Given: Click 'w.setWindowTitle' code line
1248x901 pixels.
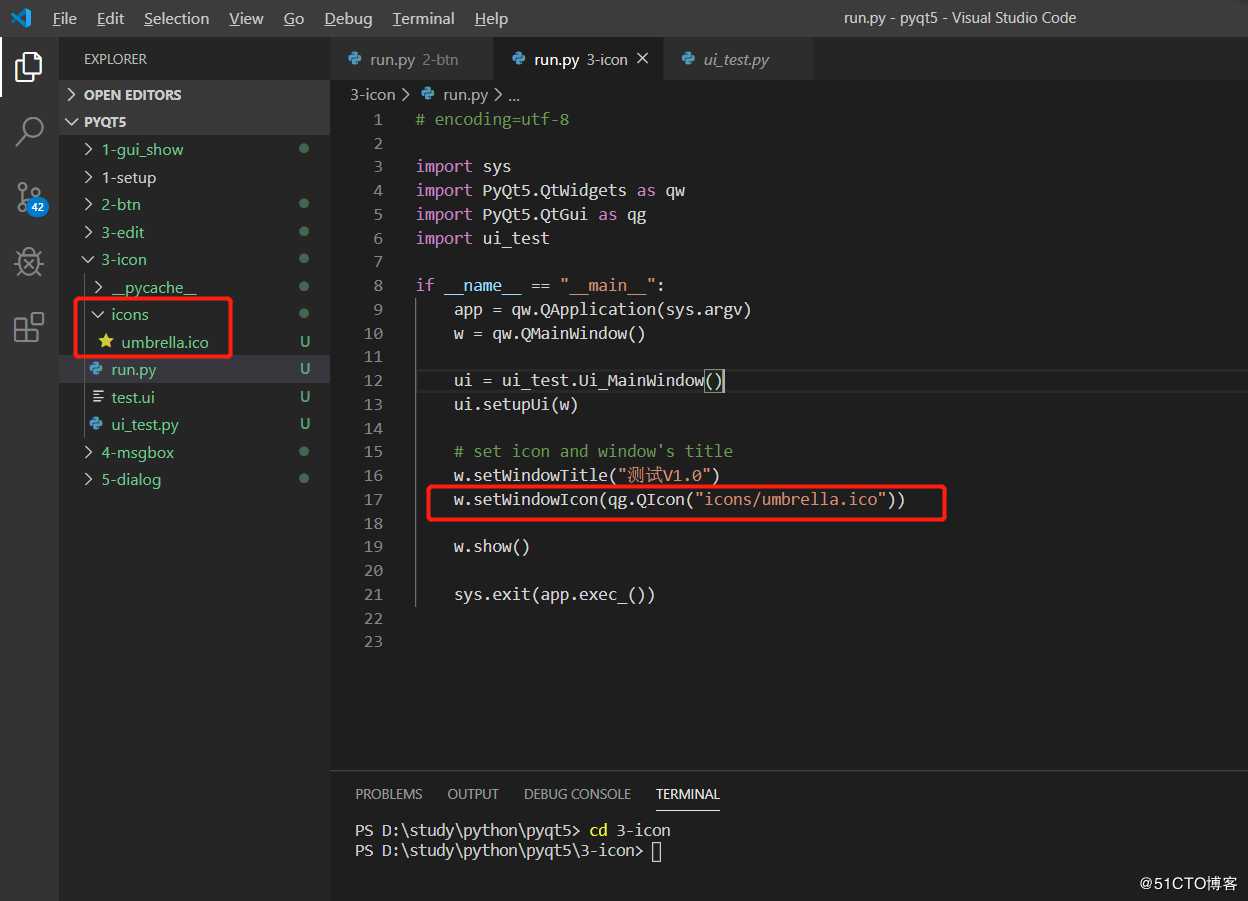Looking at the screenshot, I should (x=587, y=475).
